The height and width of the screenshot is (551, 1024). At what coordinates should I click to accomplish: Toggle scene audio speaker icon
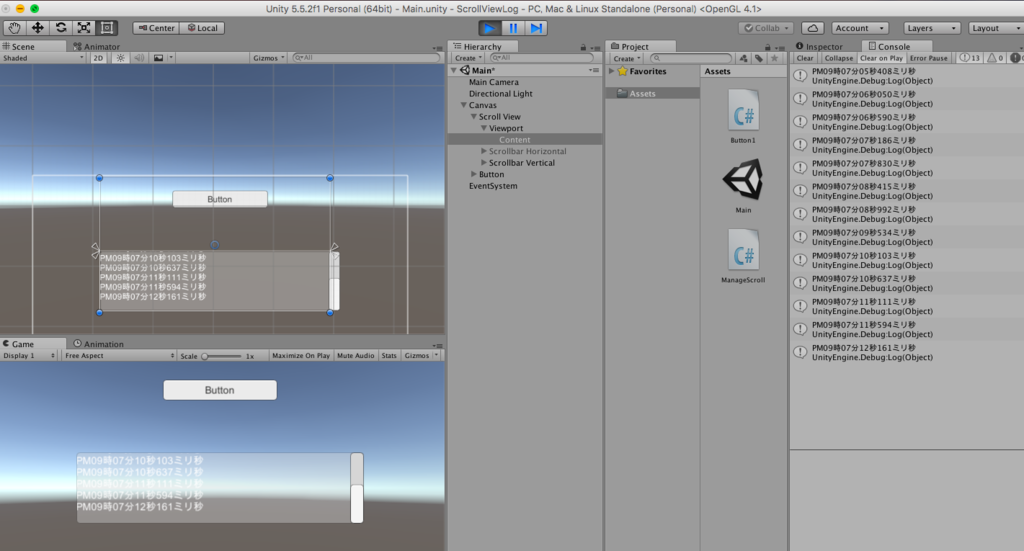coord(139,58)
